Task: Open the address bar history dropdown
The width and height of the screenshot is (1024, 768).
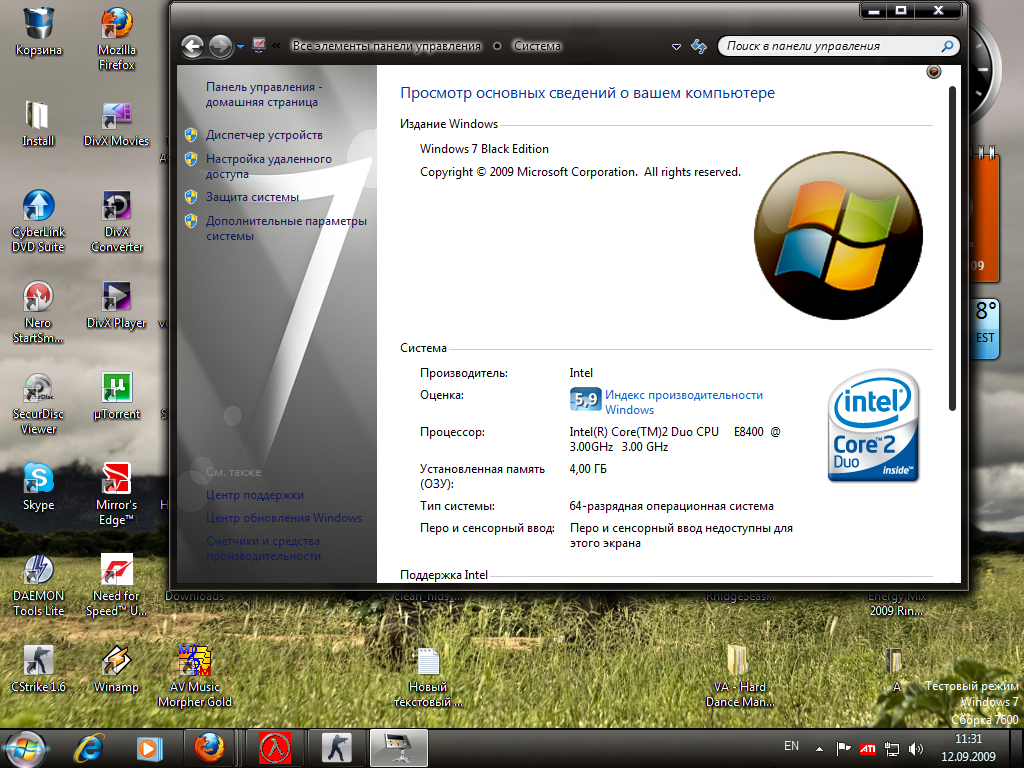Action: [x=677, y=46]
